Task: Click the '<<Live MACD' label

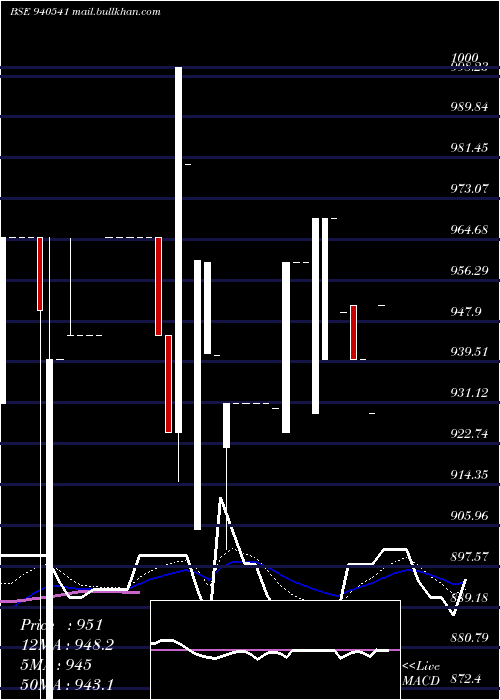Action: click(x=421, y=674)
